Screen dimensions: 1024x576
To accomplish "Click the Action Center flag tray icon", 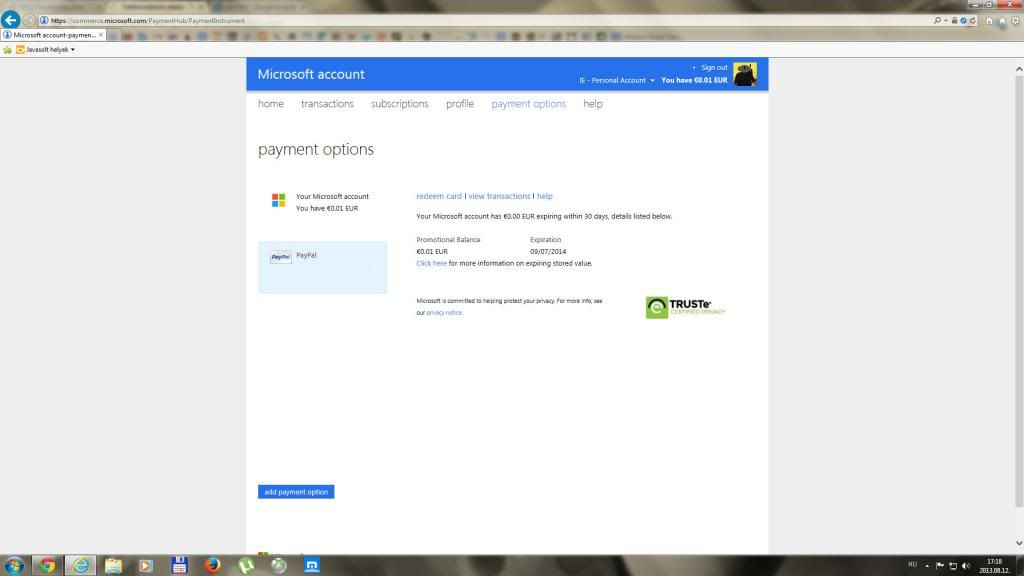I will point(940,566).
